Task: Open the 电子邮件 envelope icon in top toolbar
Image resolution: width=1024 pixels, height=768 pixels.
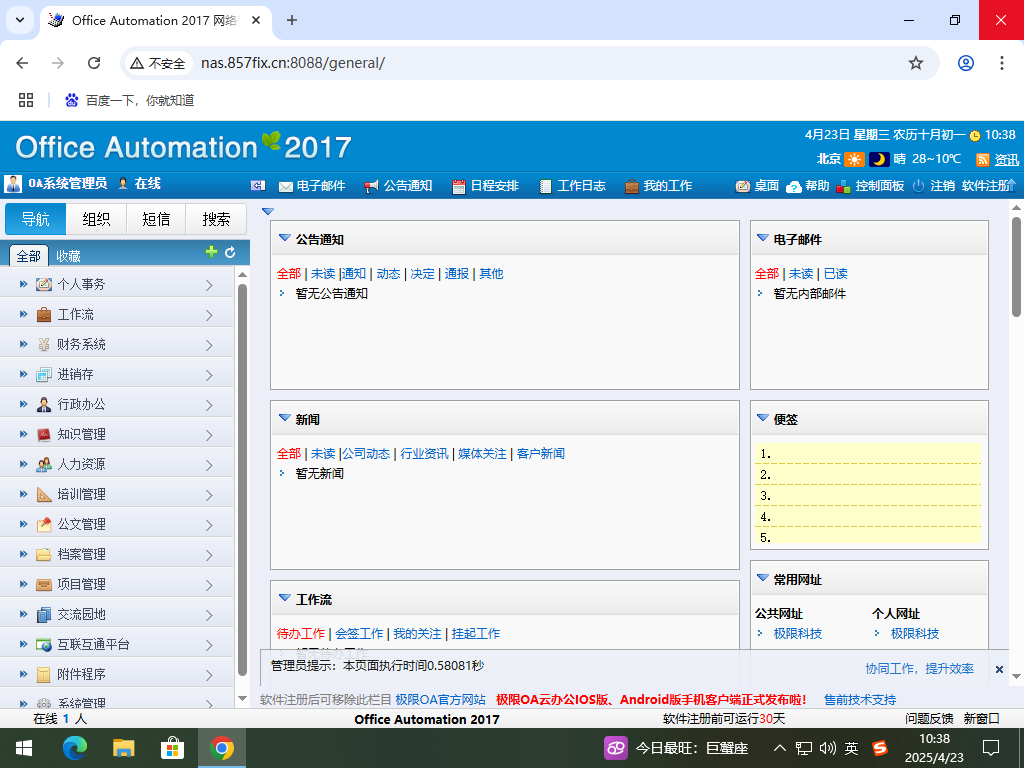Action: tap(285, 186)
